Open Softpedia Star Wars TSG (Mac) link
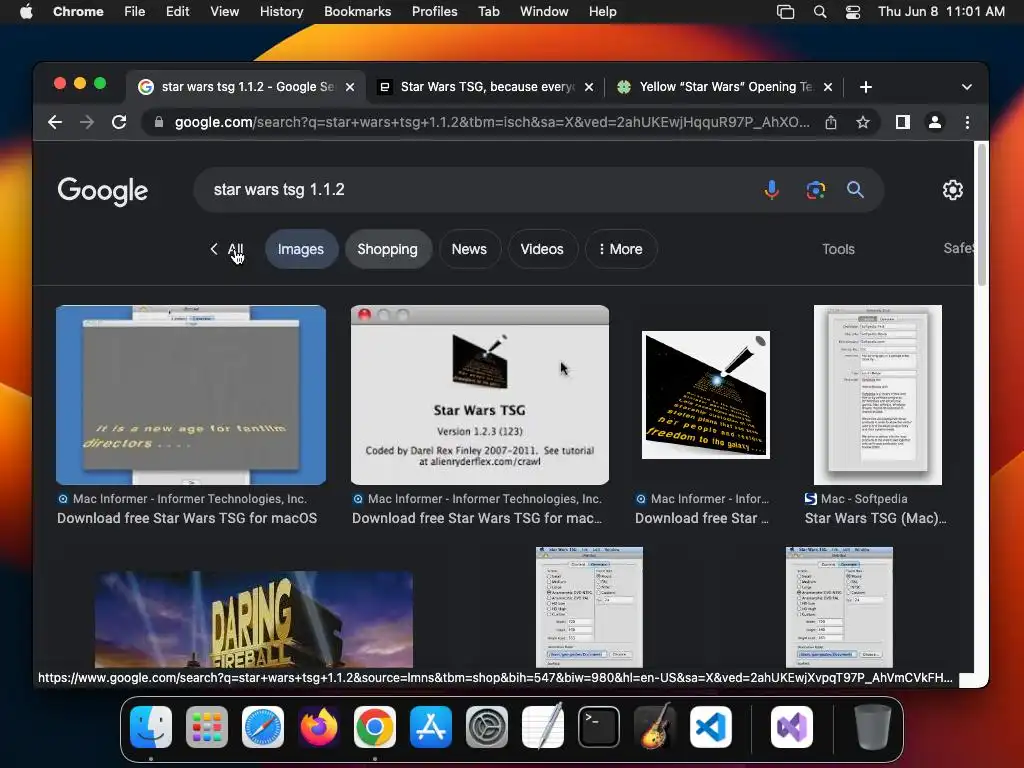Viewport: 1024px width, 768px height. coord(875,518)
